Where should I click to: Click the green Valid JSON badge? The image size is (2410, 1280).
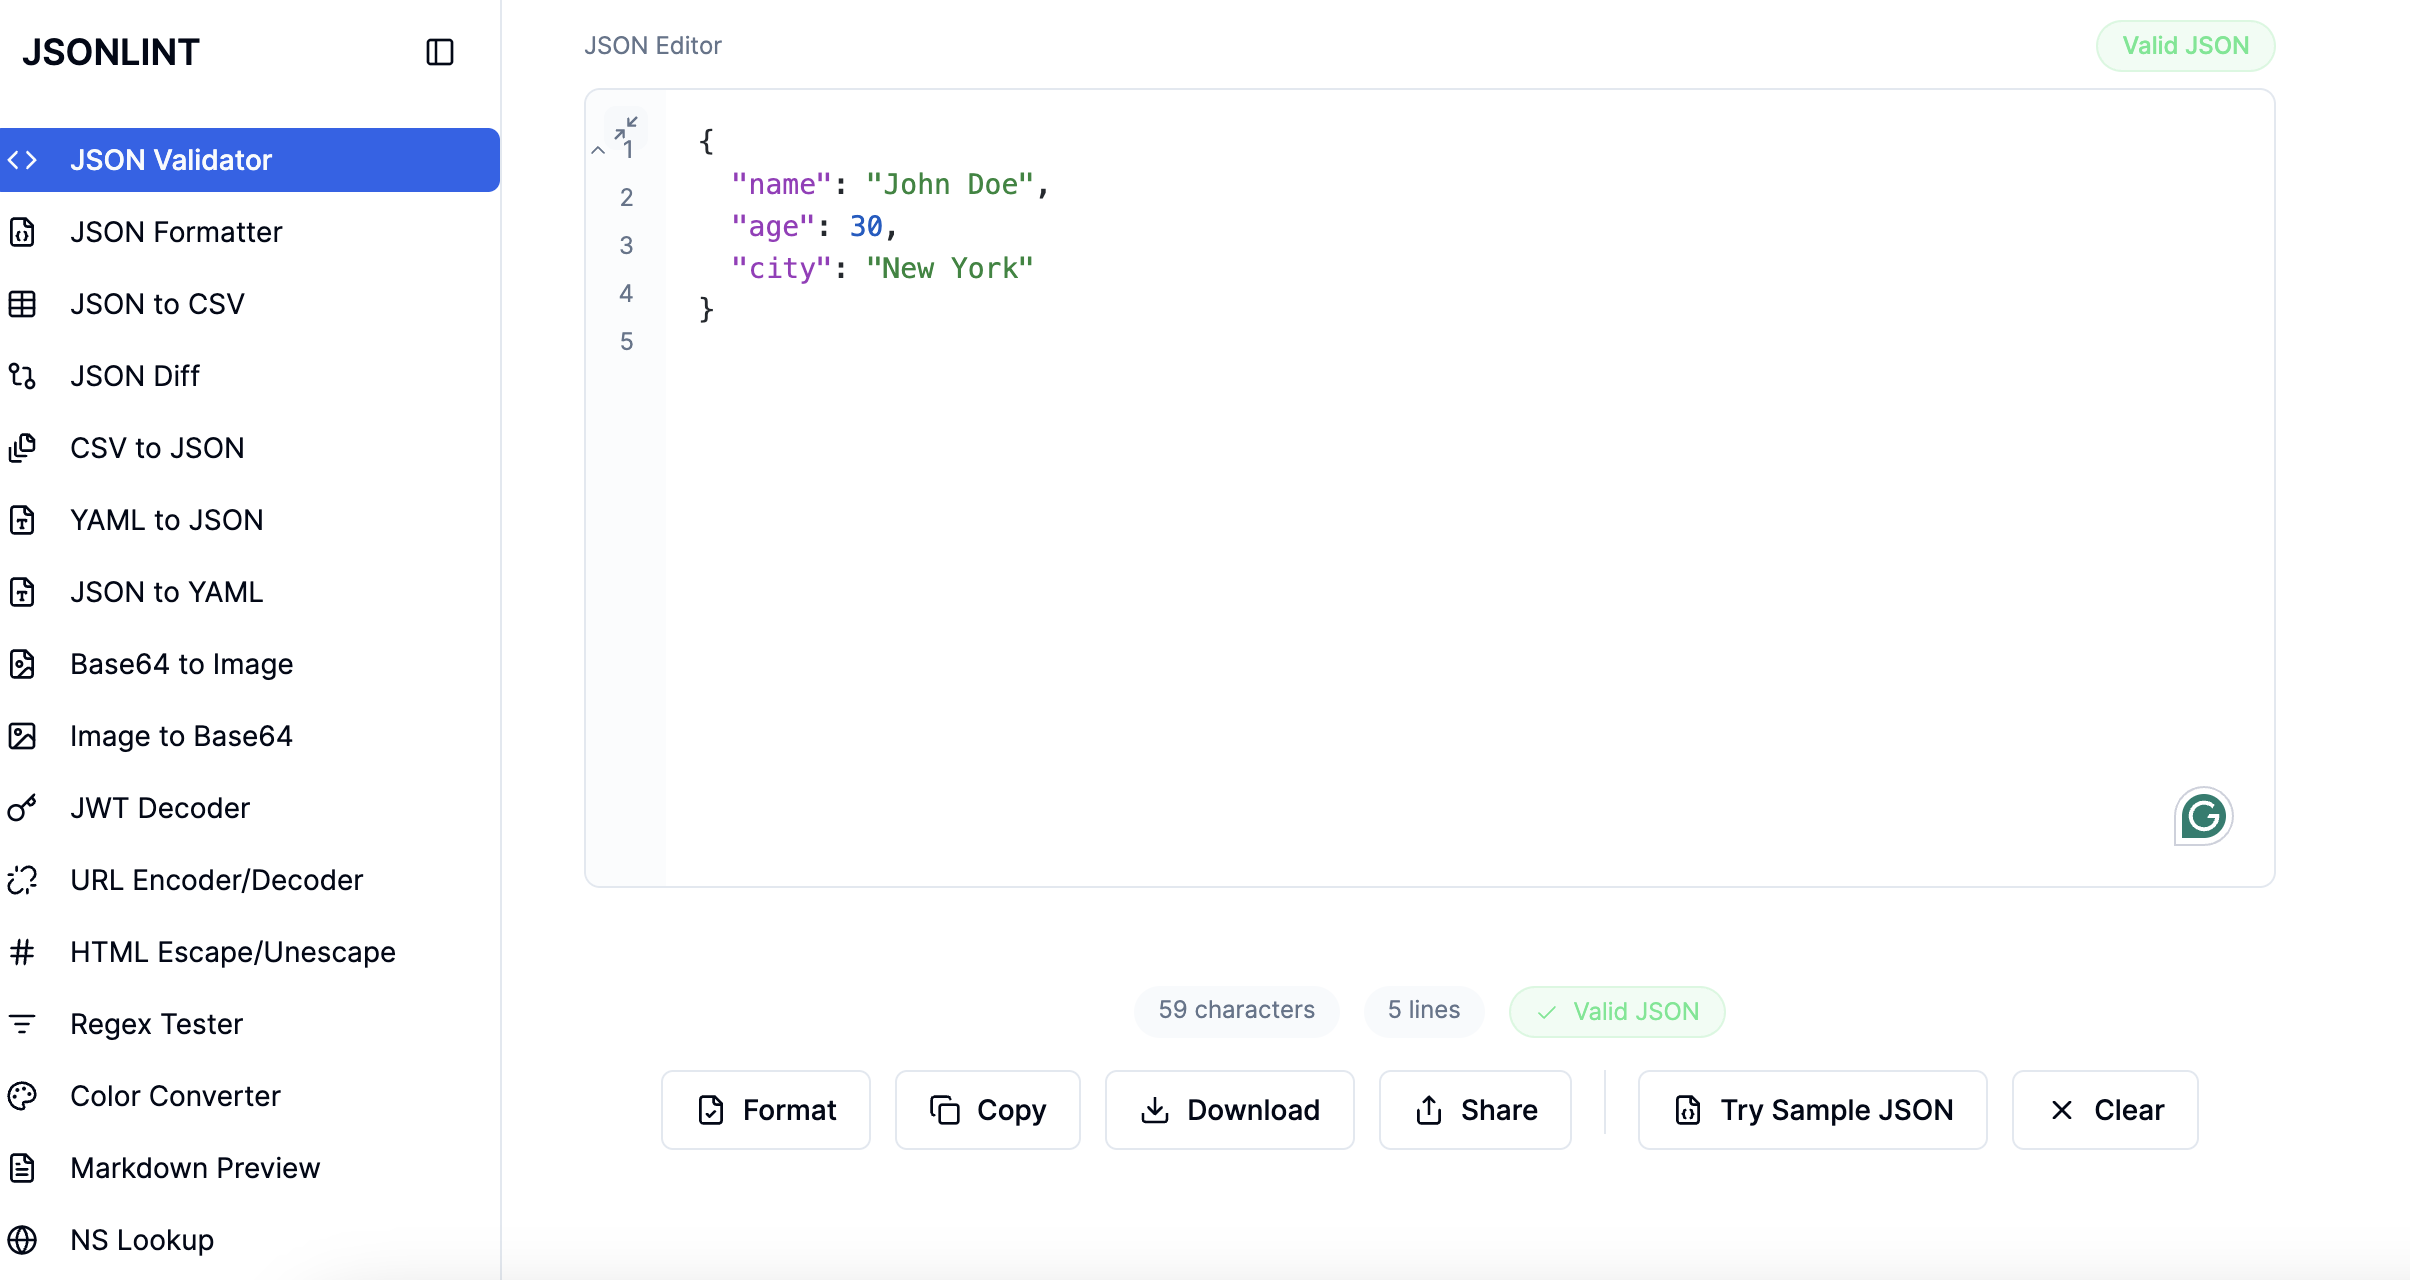tap(2186, 45)
